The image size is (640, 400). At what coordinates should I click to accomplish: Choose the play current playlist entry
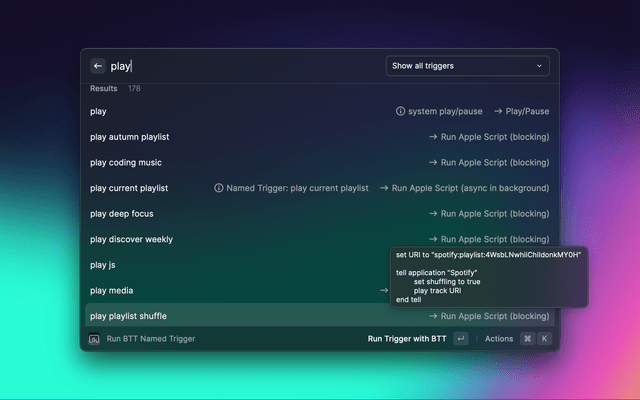pyautogui.click(x=129, y=188)
